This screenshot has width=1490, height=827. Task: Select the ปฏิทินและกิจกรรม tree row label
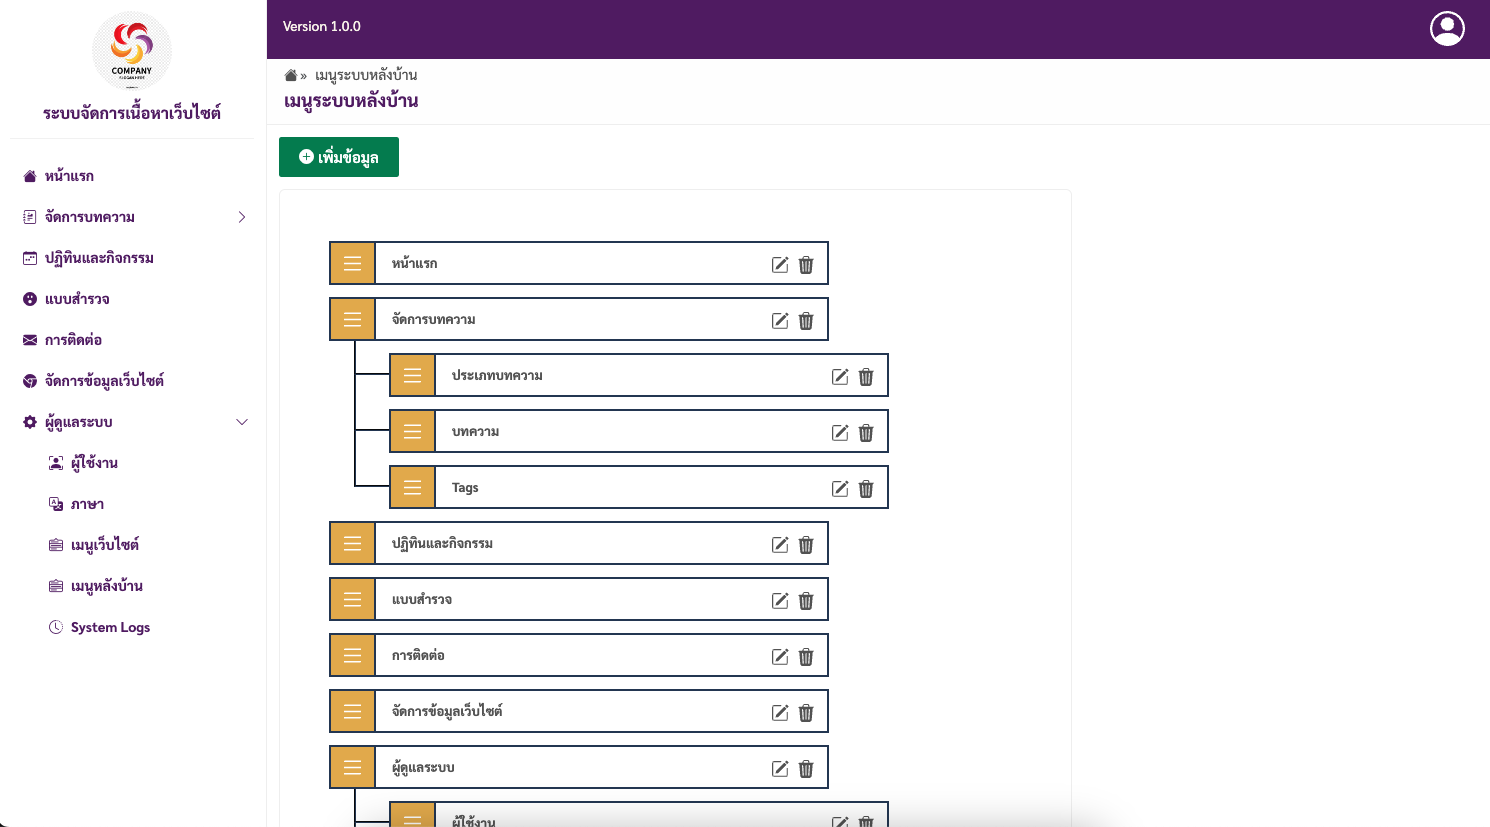tap(442, 543)
